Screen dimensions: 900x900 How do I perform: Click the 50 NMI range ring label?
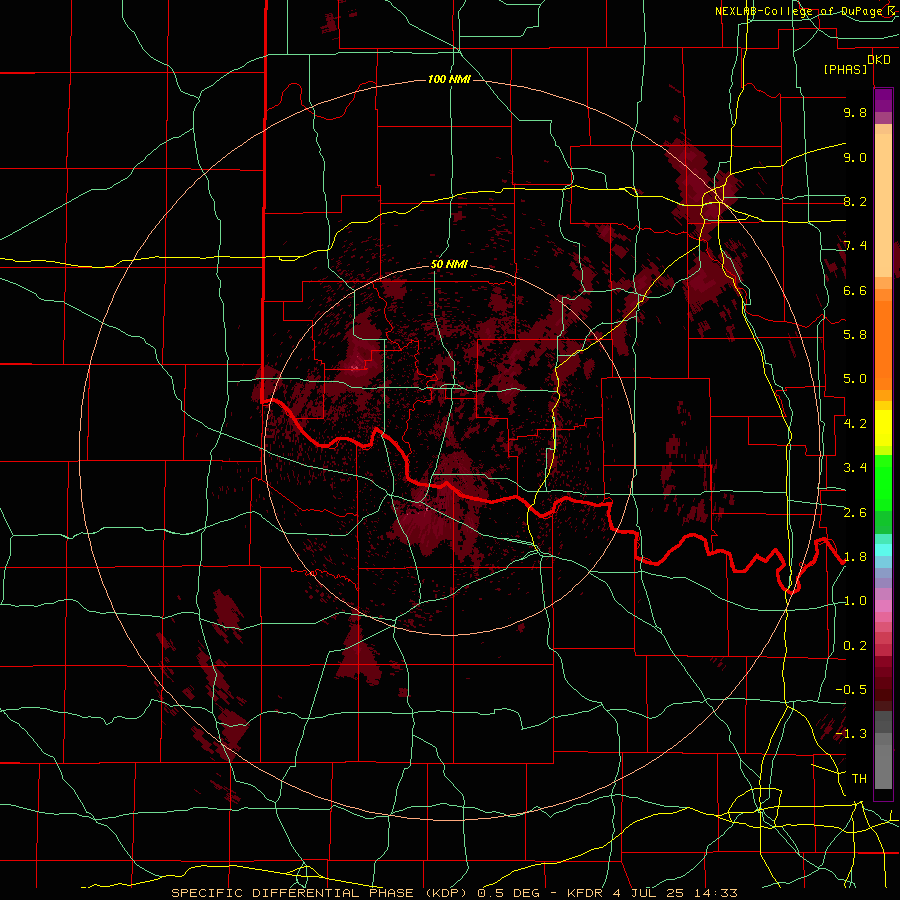pyautogui.click(x=449, y=265)
